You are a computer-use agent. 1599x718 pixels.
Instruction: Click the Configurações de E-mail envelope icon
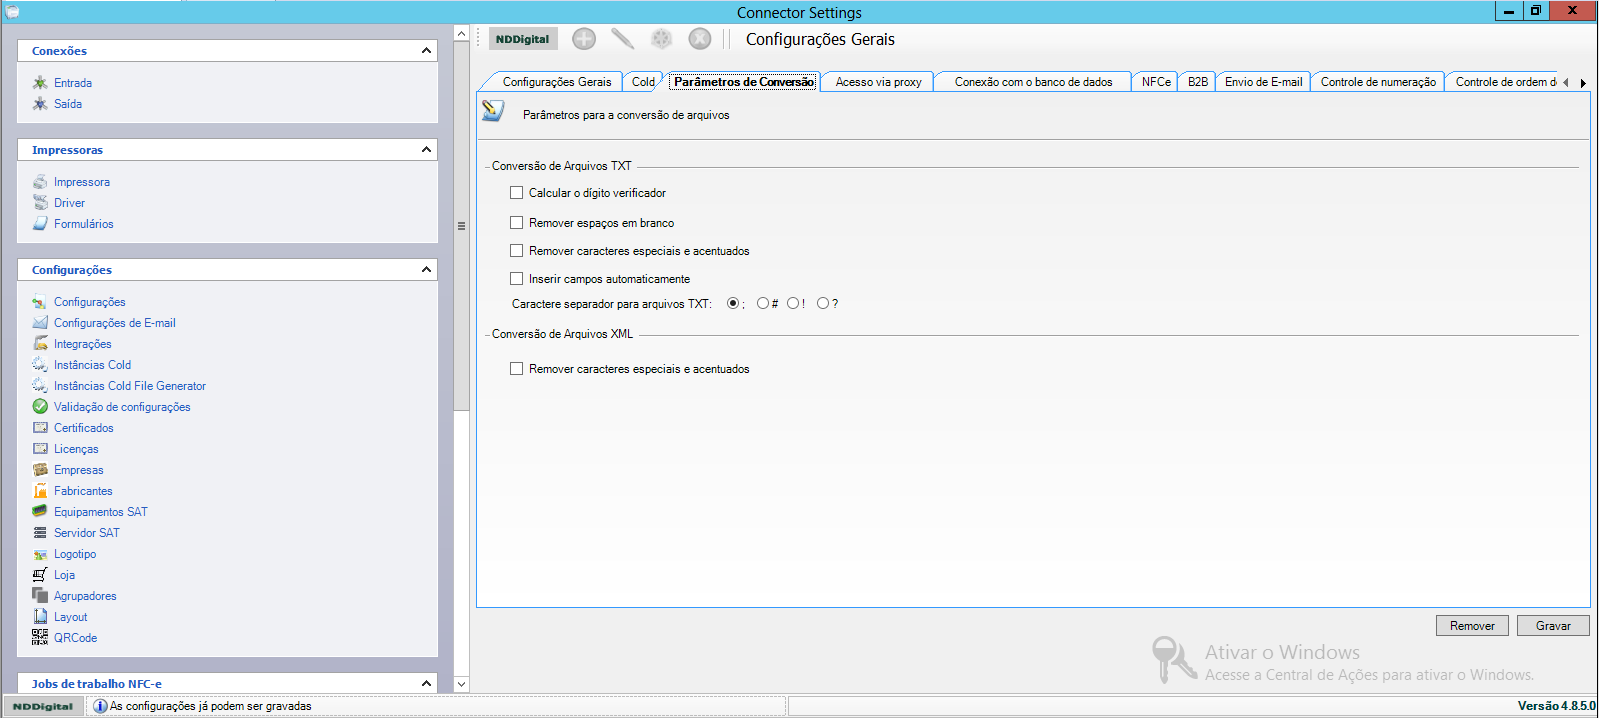[40, 323]
